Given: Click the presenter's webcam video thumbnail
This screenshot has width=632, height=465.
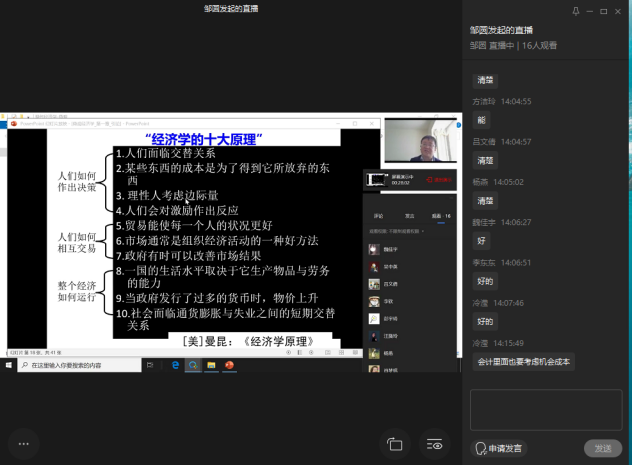Looking at the screenshot, I should (x=416, y=145).
